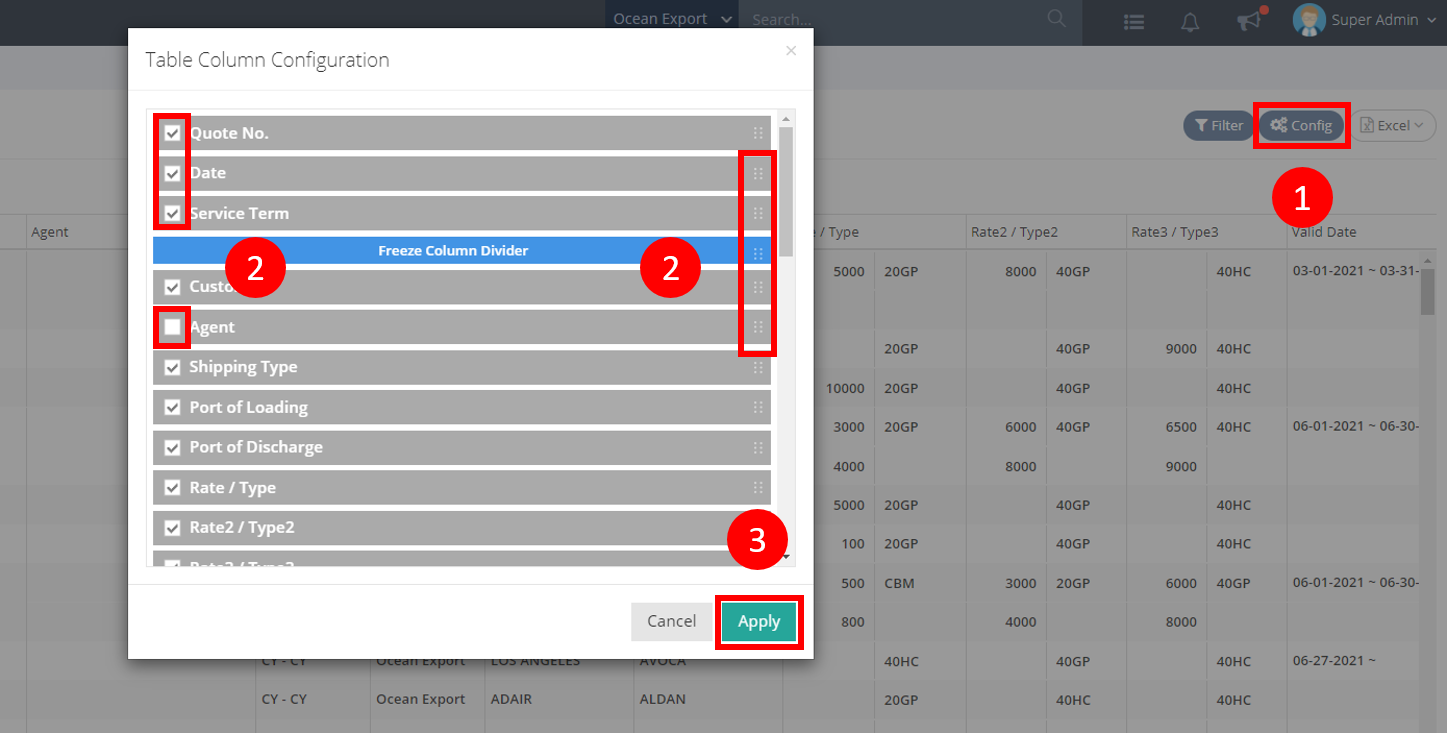Enable the Agent column checkbox

click(x=173, y=327)
